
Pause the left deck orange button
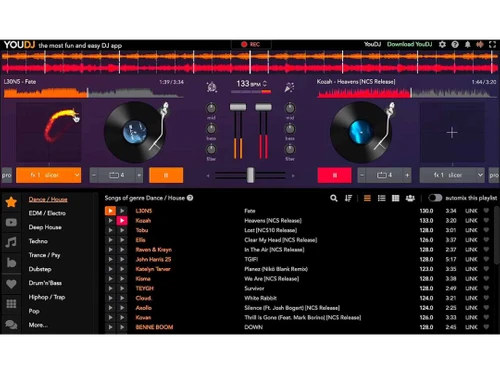click(166, 175)
